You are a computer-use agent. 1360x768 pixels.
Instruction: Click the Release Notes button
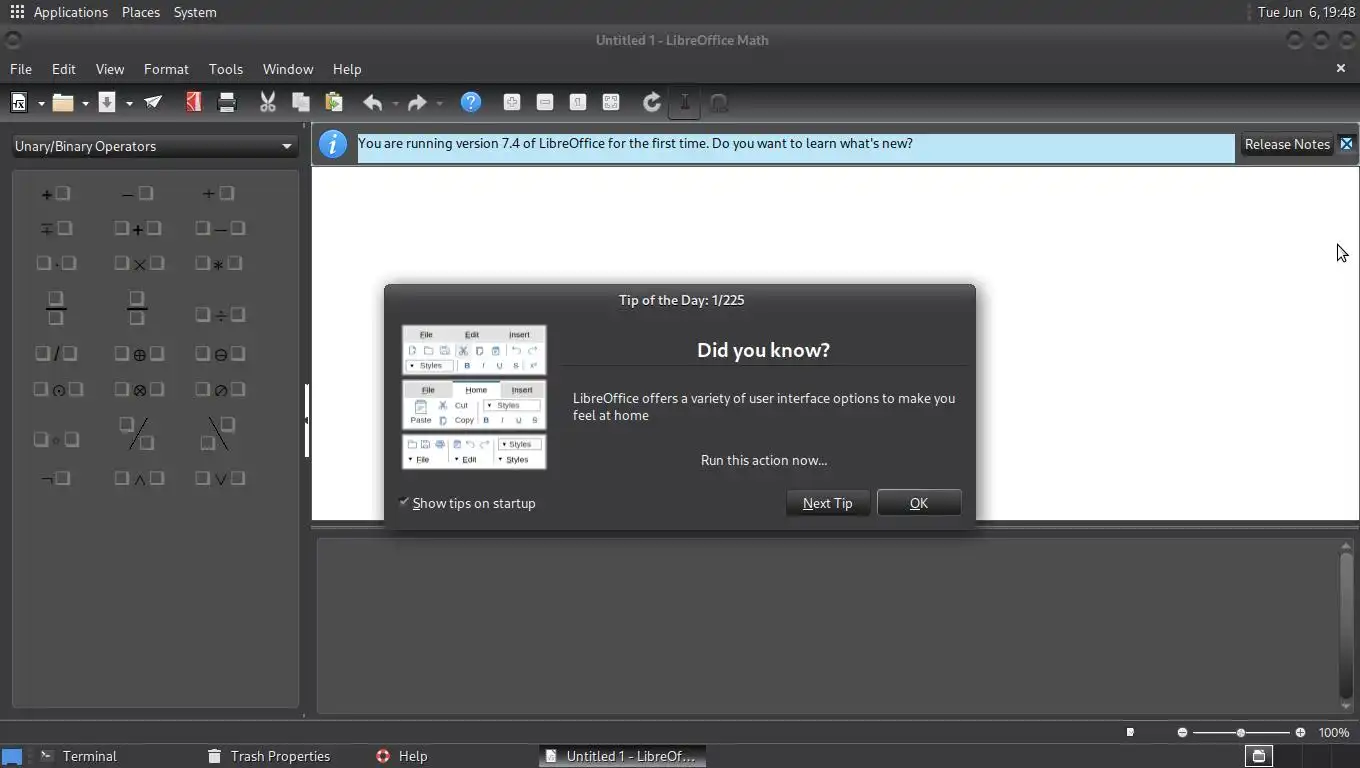(1287, 144)
